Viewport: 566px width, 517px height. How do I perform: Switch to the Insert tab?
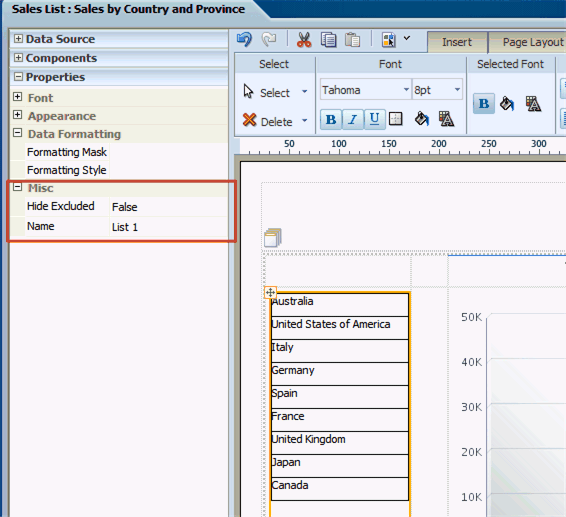click(x=457, y=42)
